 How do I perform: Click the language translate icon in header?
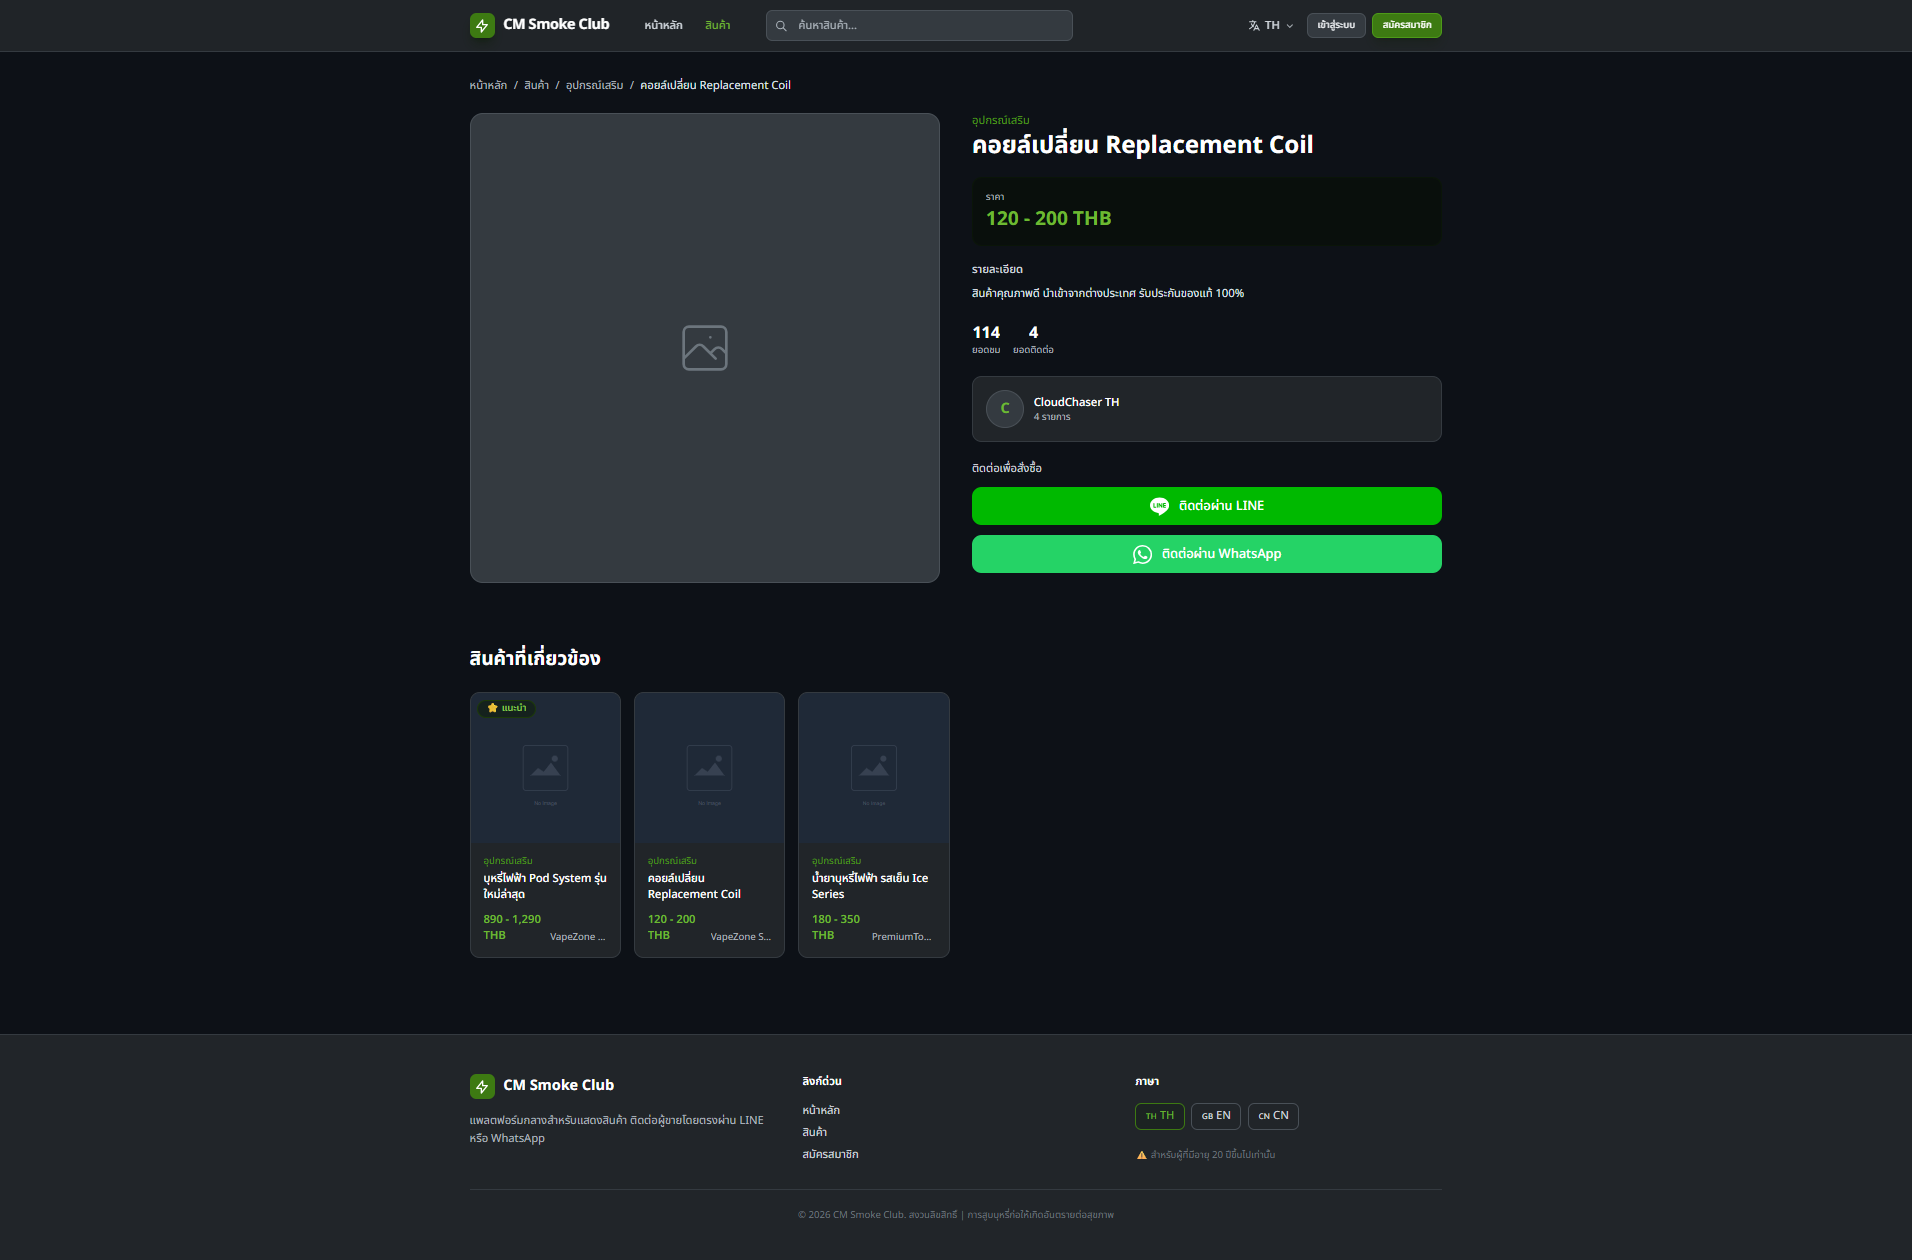(1254, 26)
